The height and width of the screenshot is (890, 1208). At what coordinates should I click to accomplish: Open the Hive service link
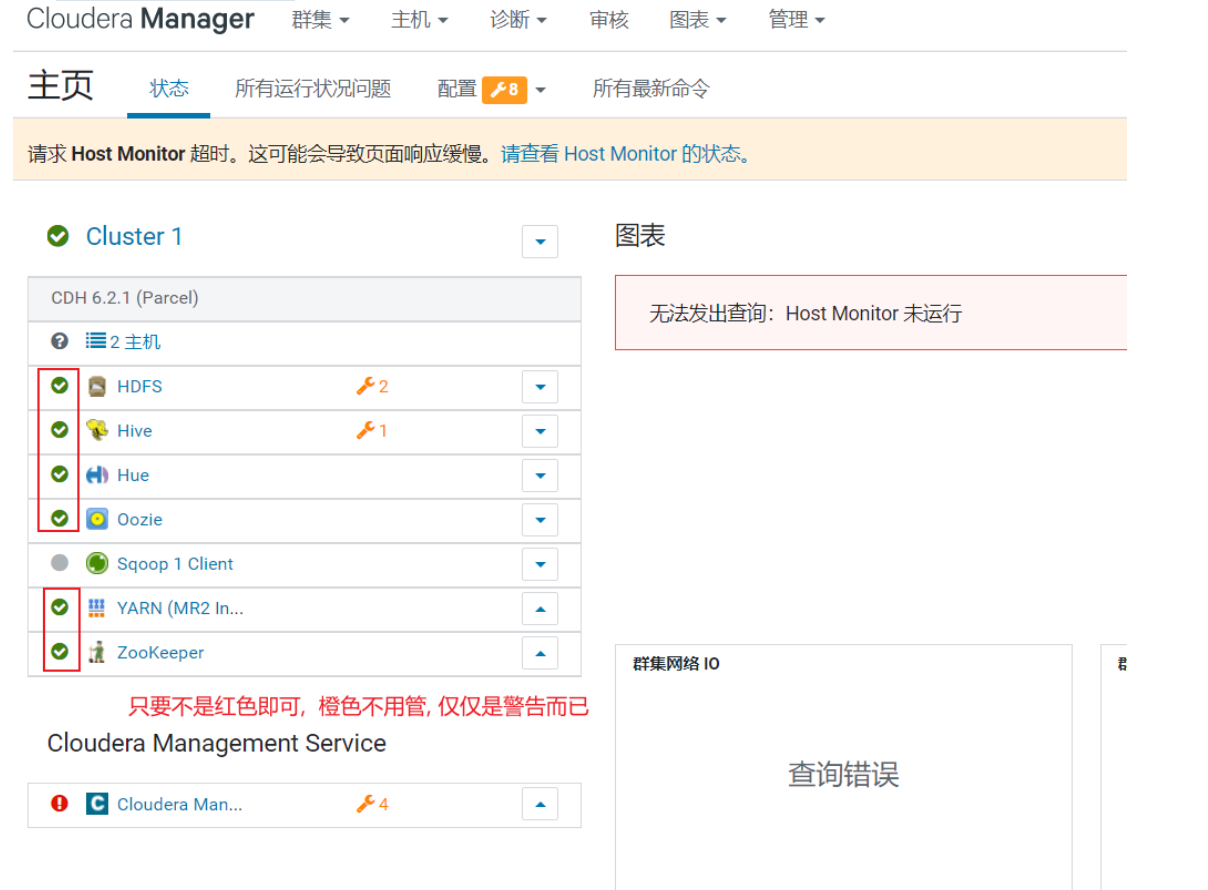pos(134,431)
